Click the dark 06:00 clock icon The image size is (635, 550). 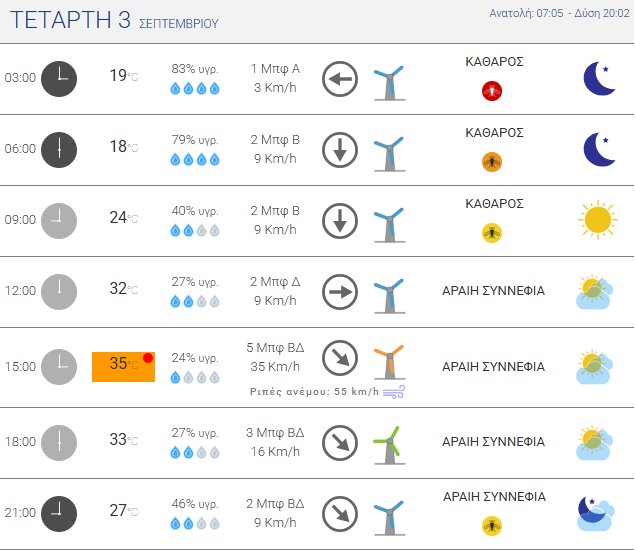click(59, 148)
